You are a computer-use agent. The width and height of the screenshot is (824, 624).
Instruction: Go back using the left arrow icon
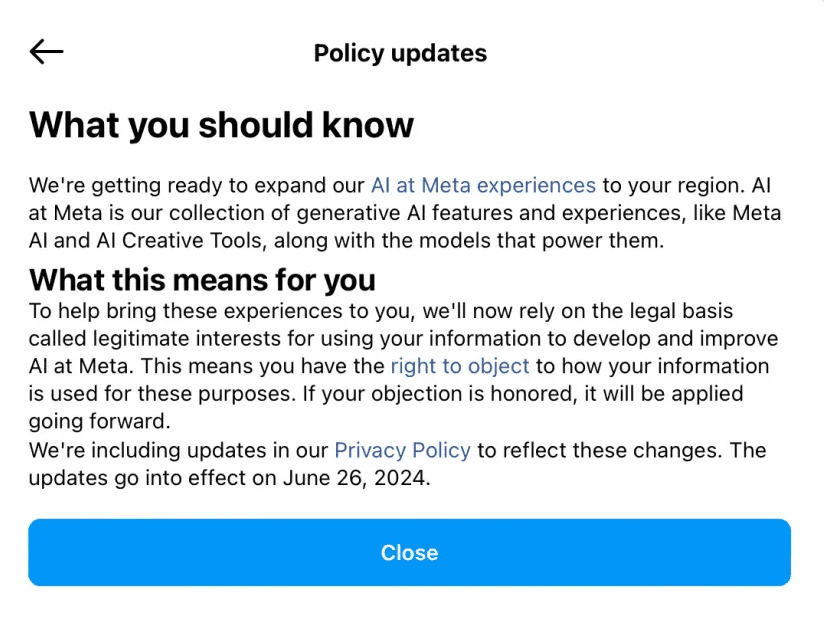[46, 52]
